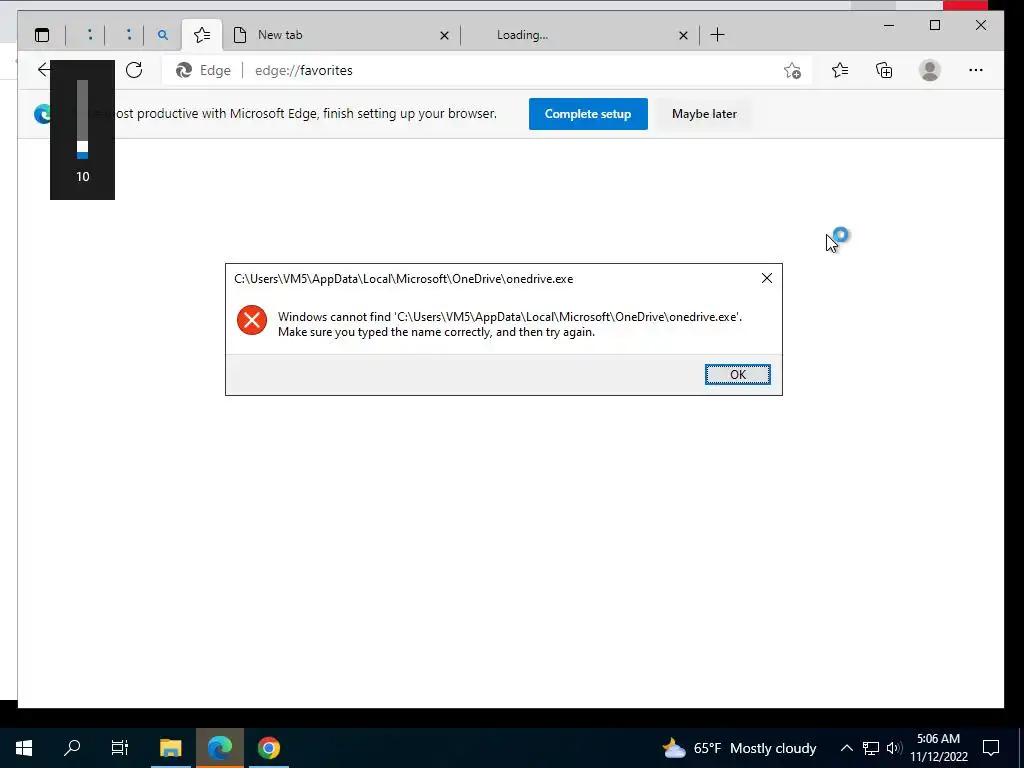
Task: Click the 'Windows cannot find' error message text
Action: coord(510,324)
